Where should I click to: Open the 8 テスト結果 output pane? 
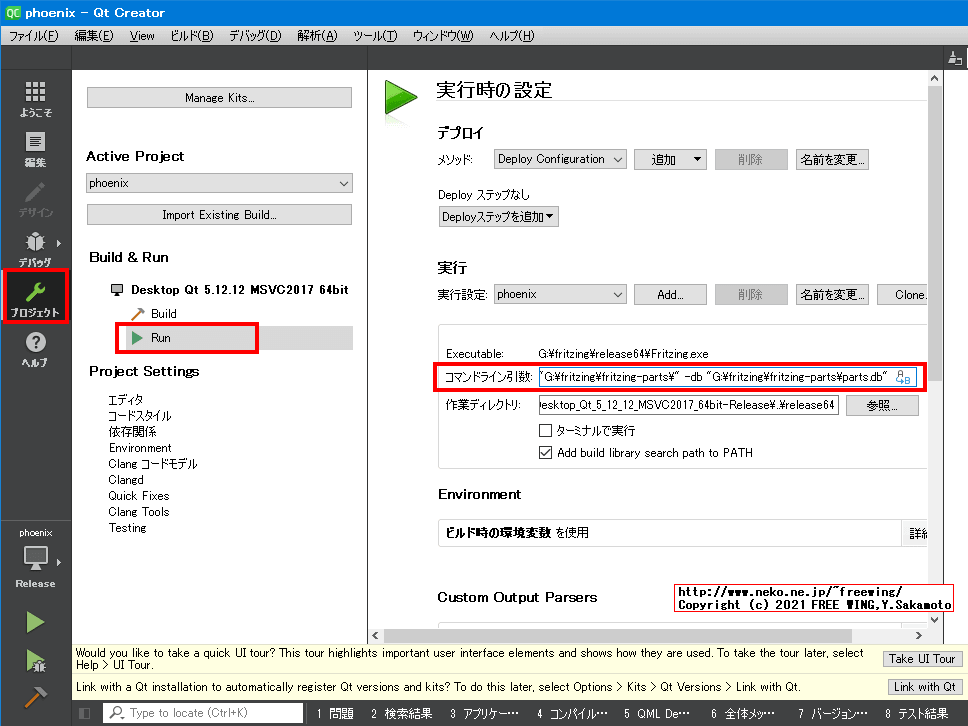(x=916, y=714)
